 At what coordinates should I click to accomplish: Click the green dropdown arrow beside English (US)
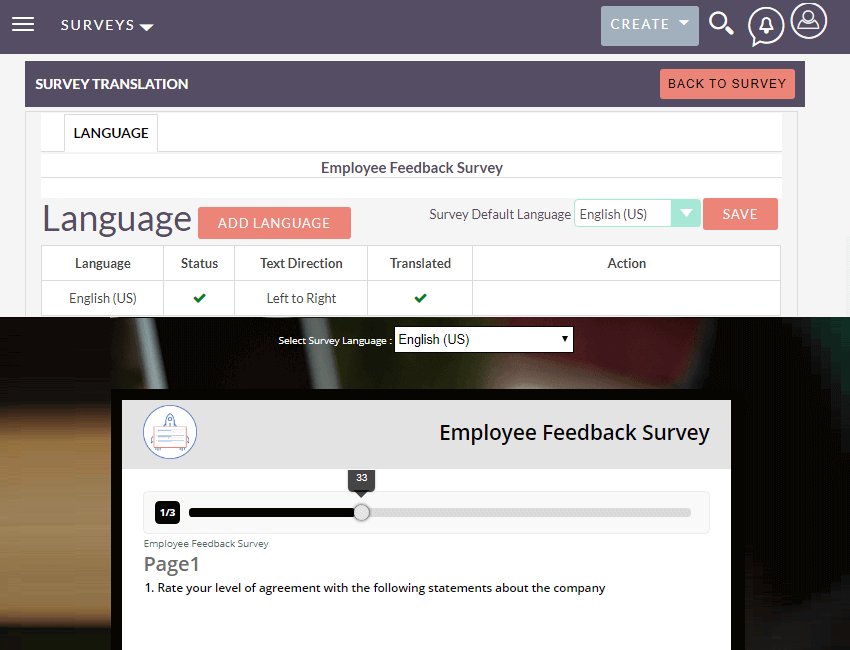tap(686, 214)
